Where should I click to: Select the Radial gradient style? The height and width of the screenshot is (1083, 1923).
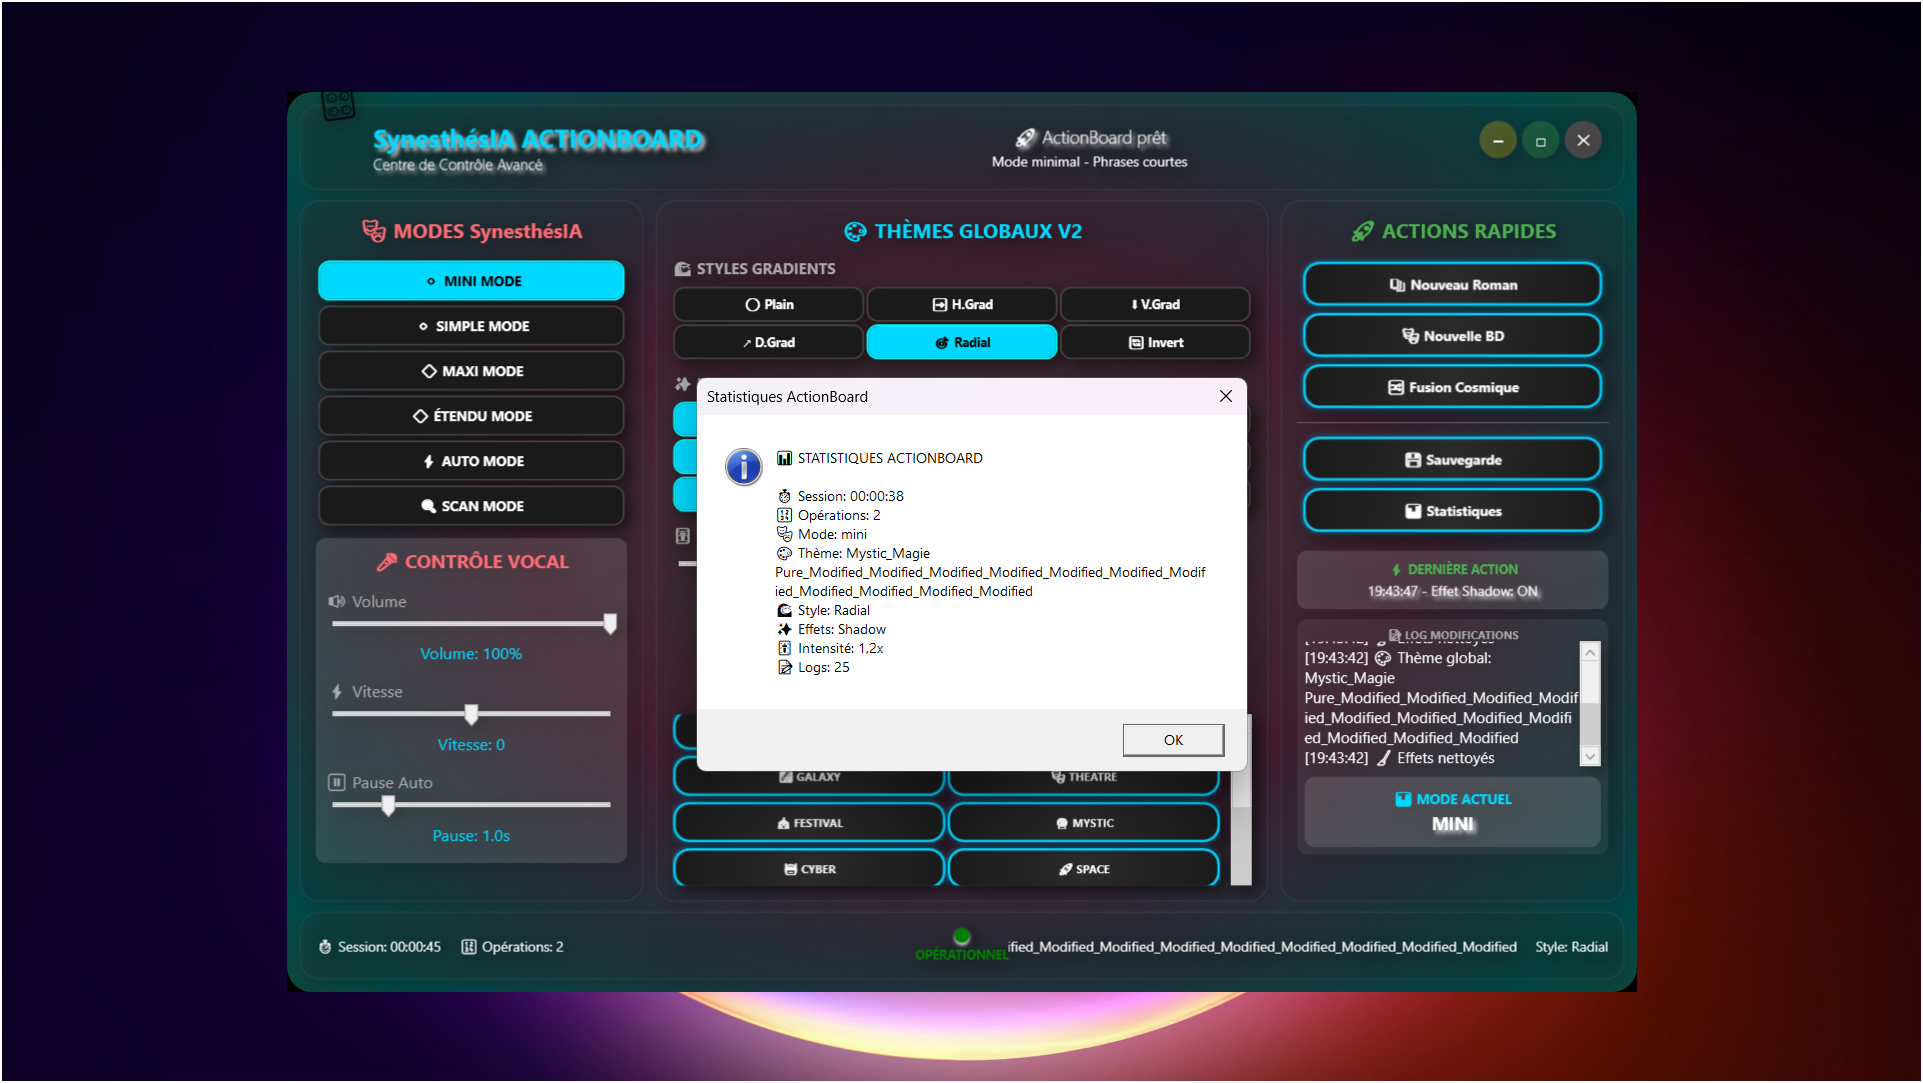[961, 342]
